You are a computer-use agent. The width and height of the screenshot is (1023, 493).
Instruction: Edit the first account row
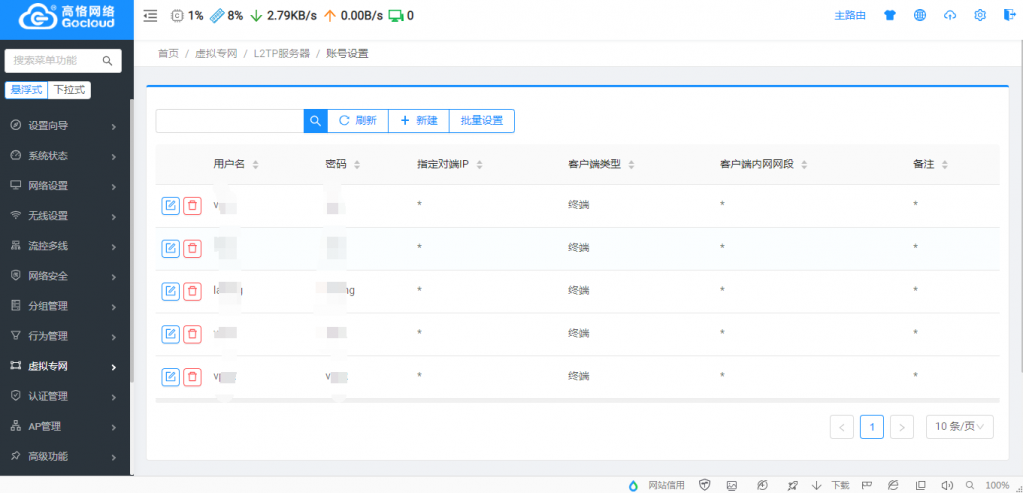(170, 206)
